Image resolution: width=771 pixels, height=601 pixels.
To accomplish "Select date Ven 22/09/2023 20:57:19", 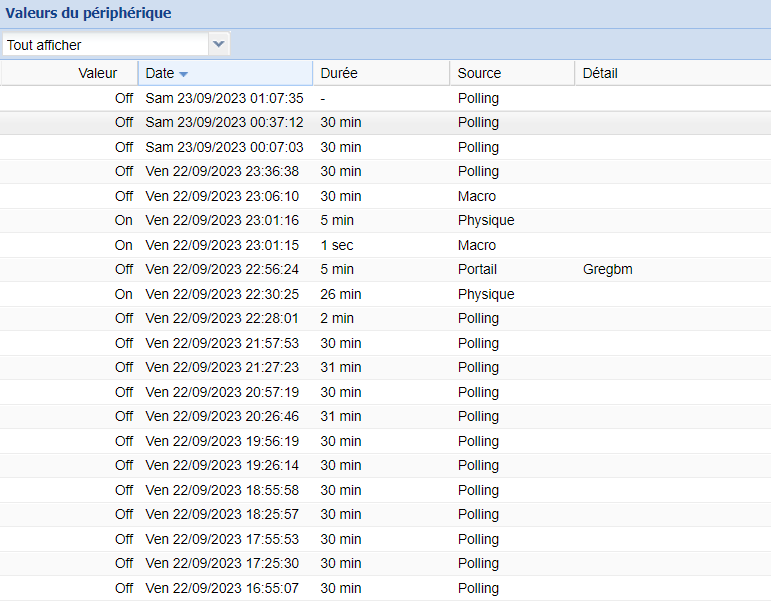I will pos(222,392).
